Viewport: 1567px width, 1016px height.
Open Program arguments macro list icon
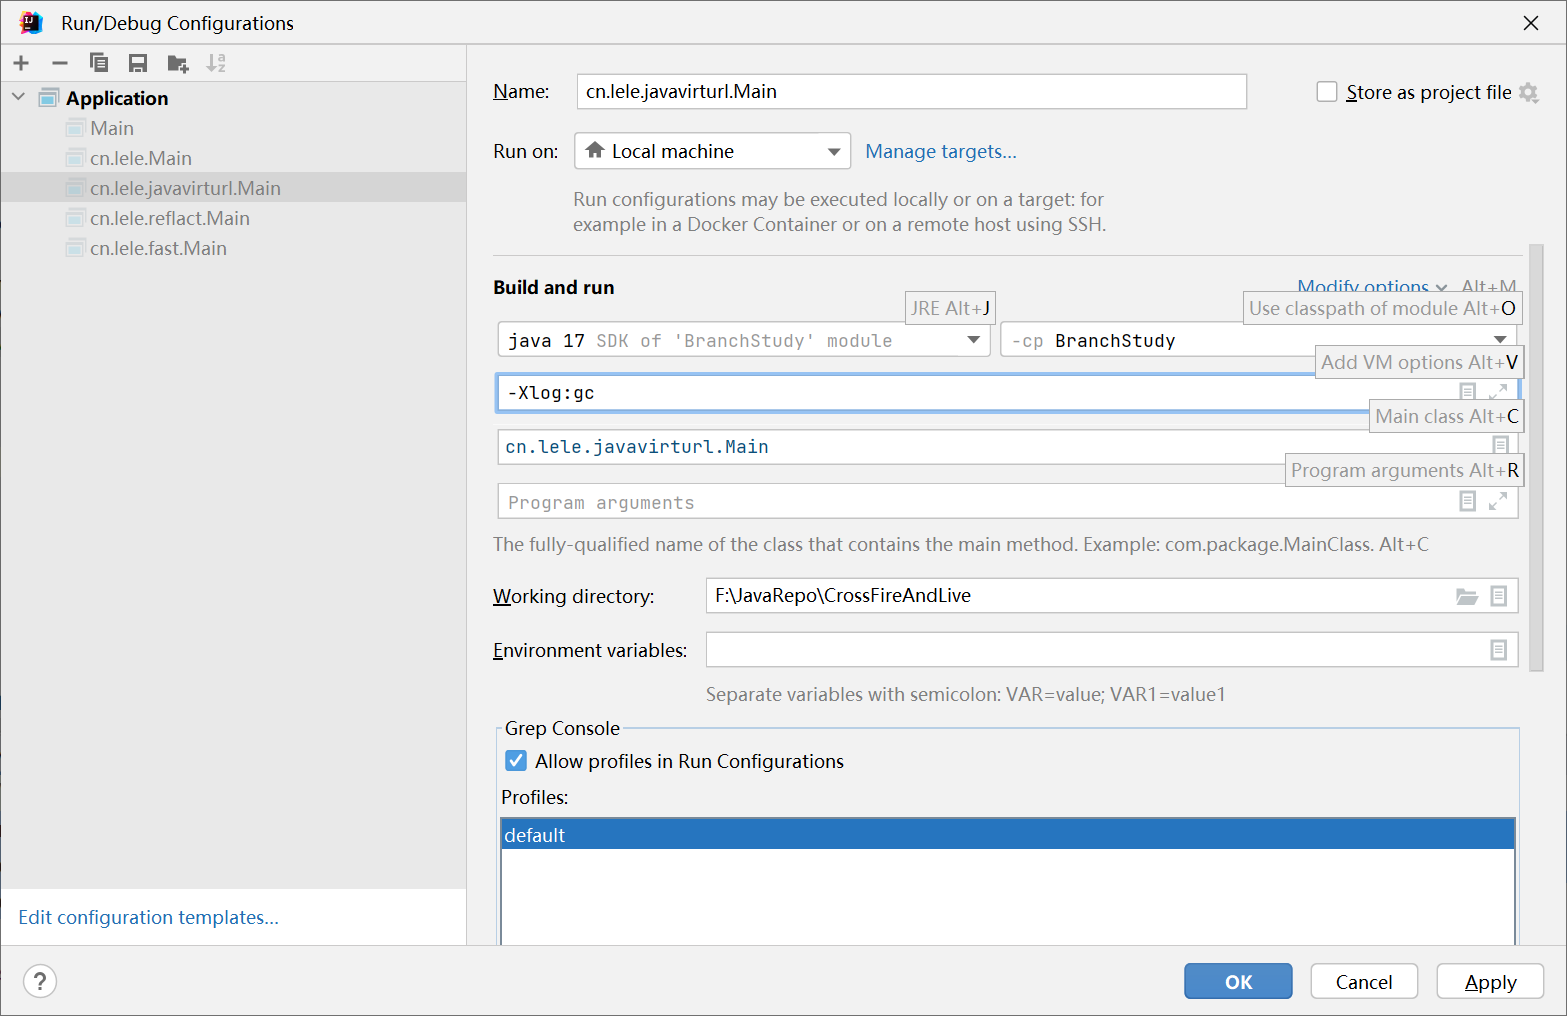1468,501
